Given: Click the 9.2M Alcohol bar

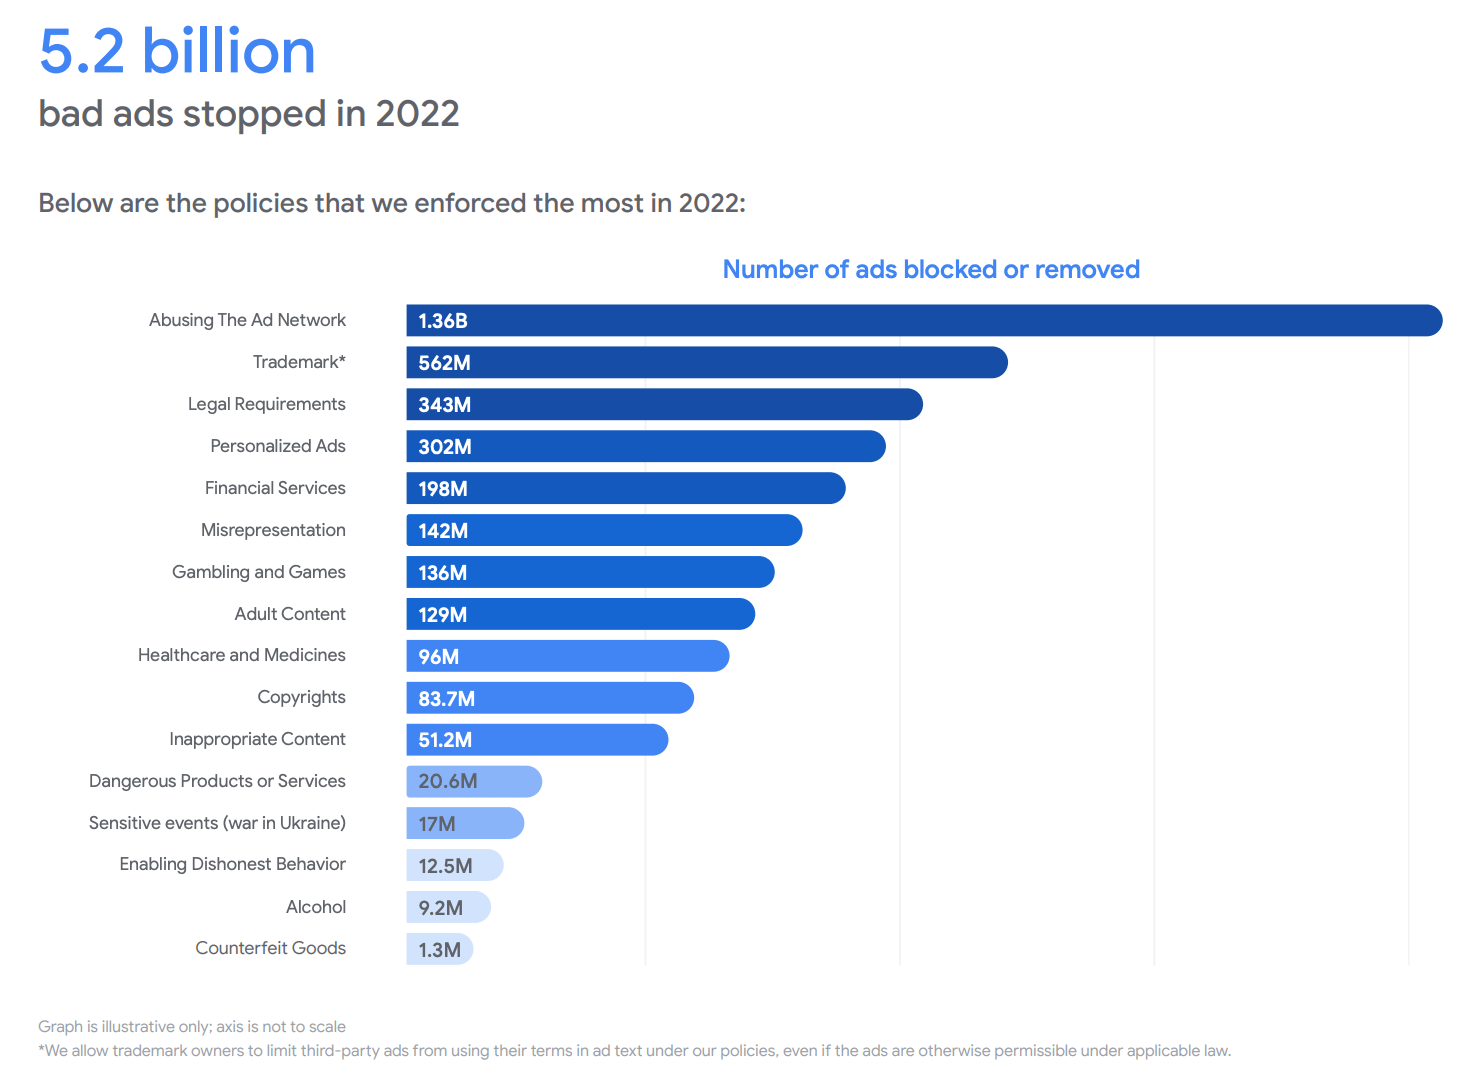Looking at the screenshot, I should [x=449, y=907].
